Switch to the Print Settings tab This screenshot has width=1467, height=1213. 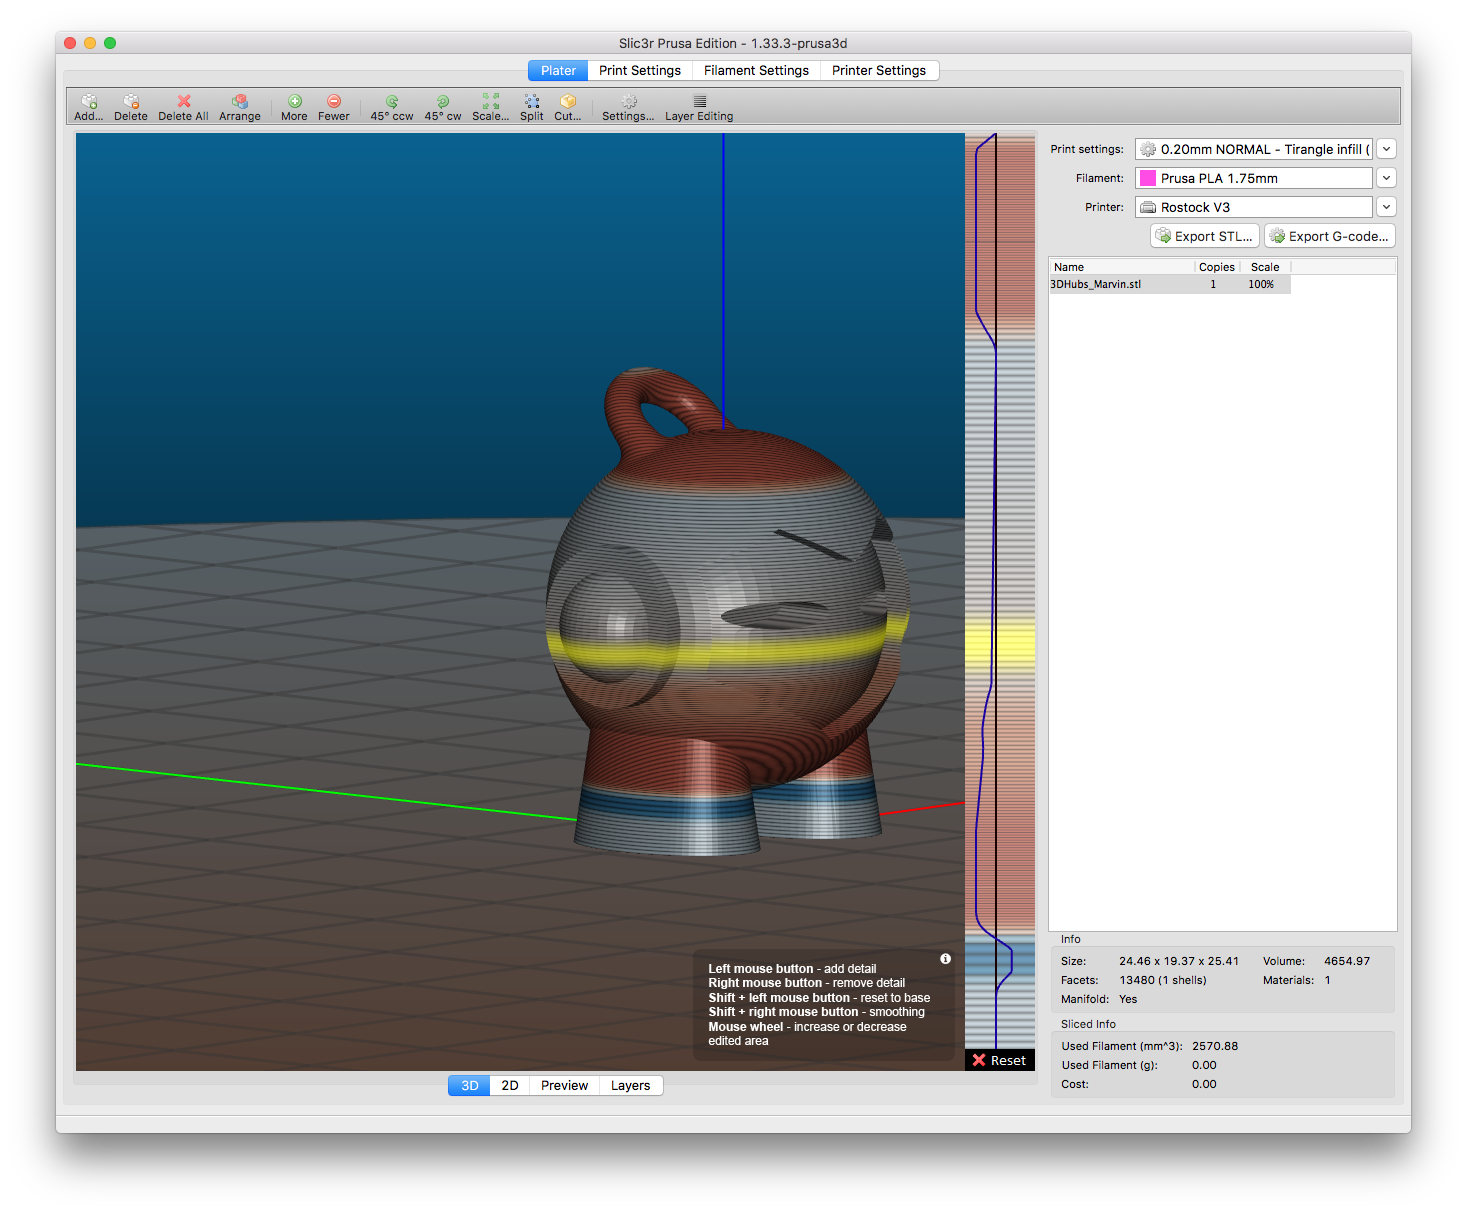pyautogui.click(x=640, y=71)
